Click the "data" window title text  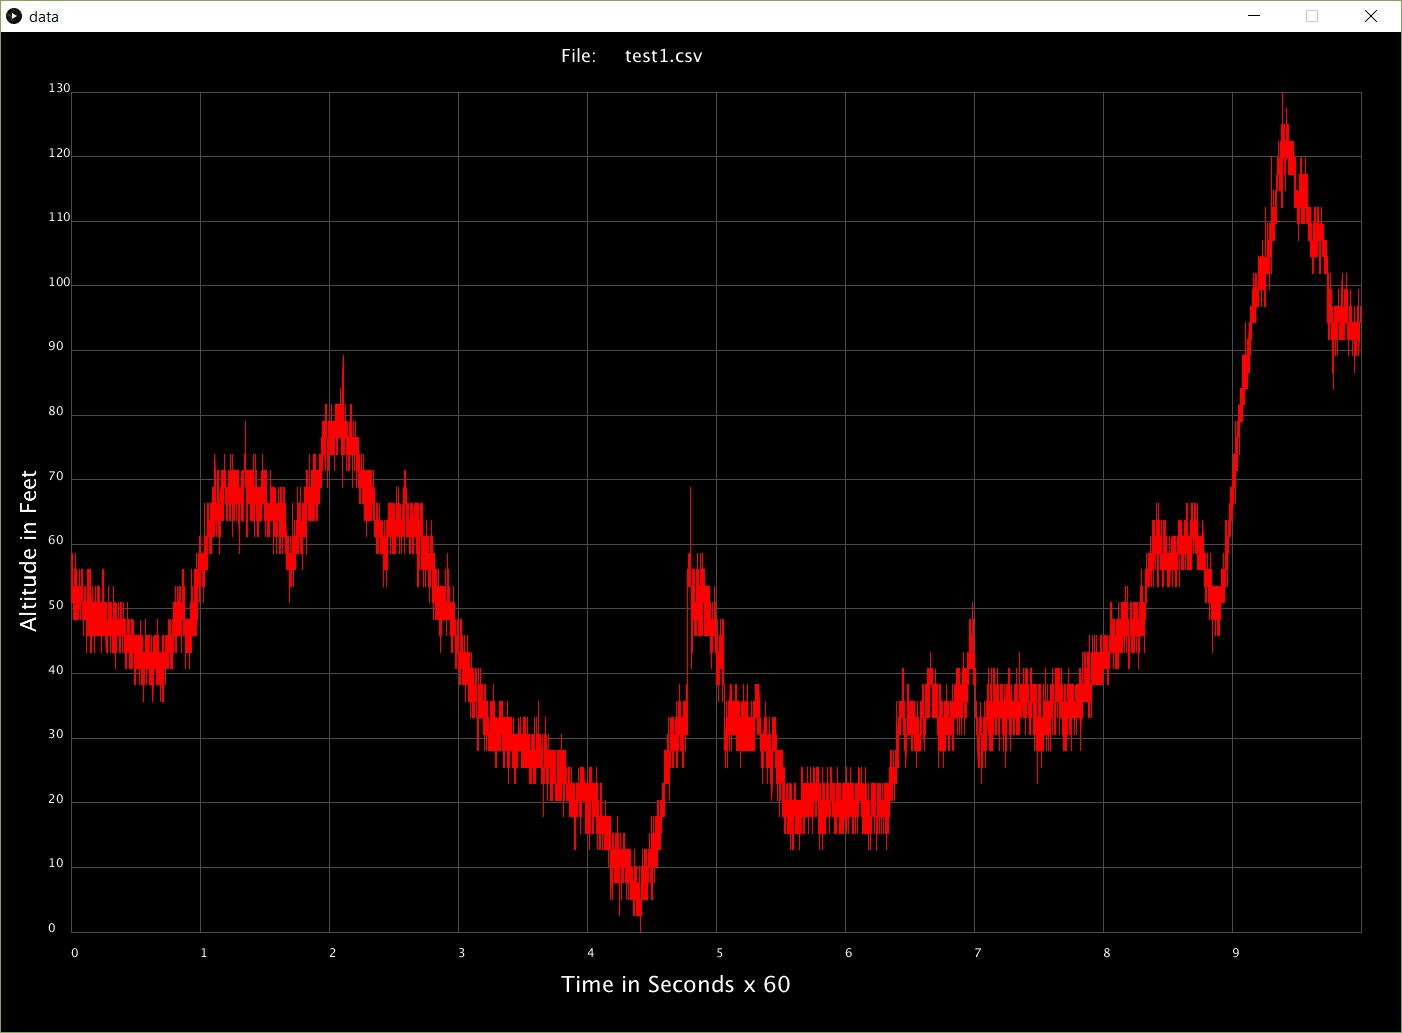(44, 17)
